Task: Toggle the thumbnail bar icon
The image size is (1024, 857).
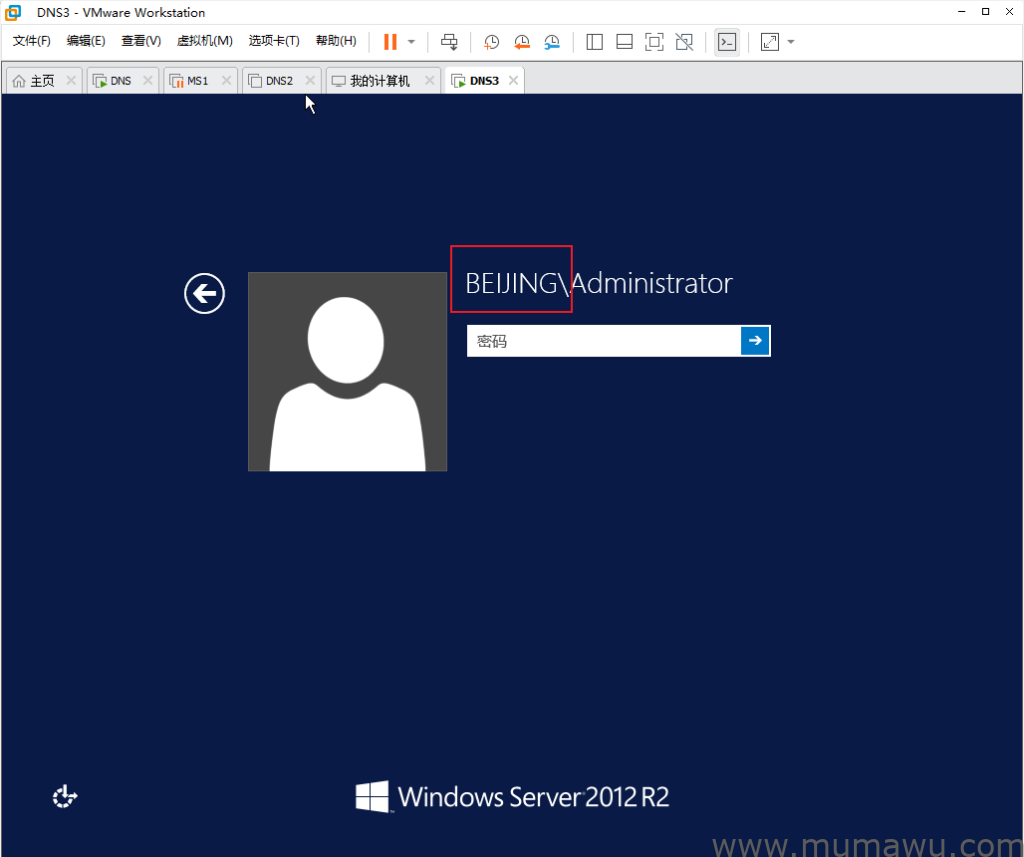Action: pos(624,42)
